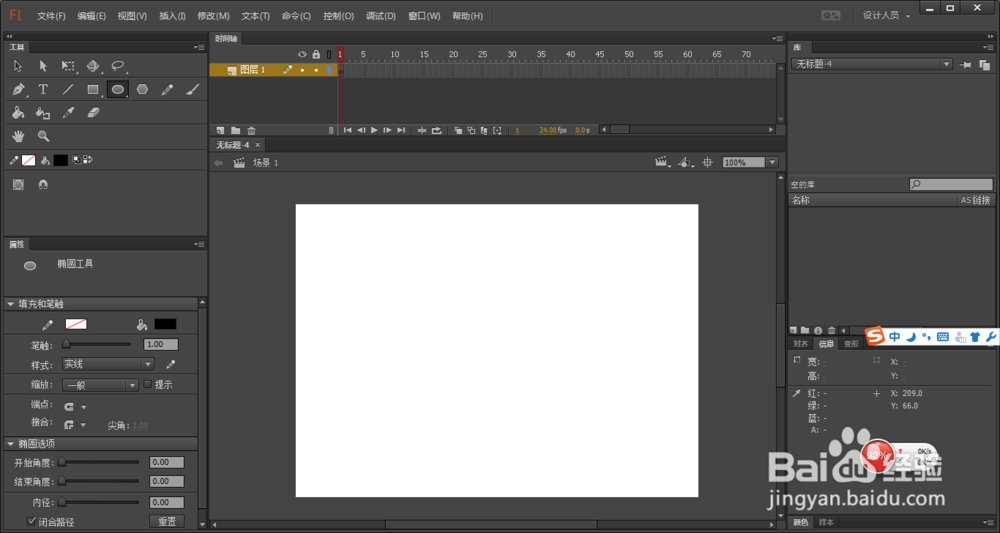Click the 名称 column header in library
1000x533 pixels.
(800, 200)
